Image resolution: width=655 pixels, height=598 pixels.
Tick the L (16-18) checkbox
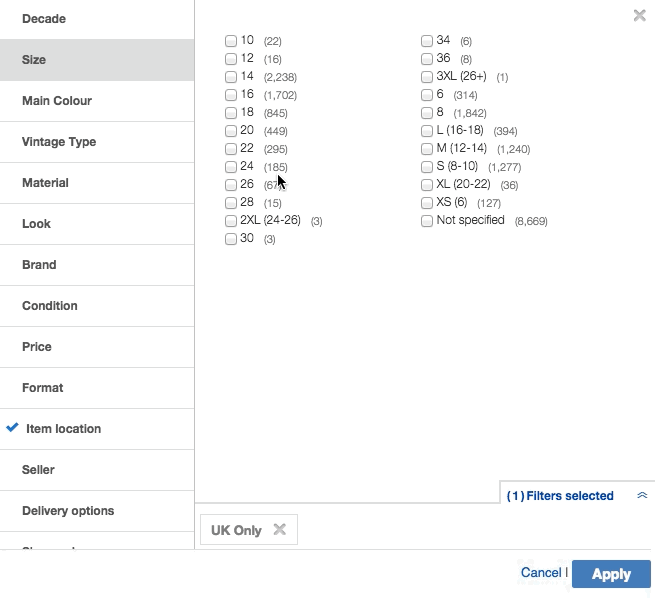(x=427, y=130)
